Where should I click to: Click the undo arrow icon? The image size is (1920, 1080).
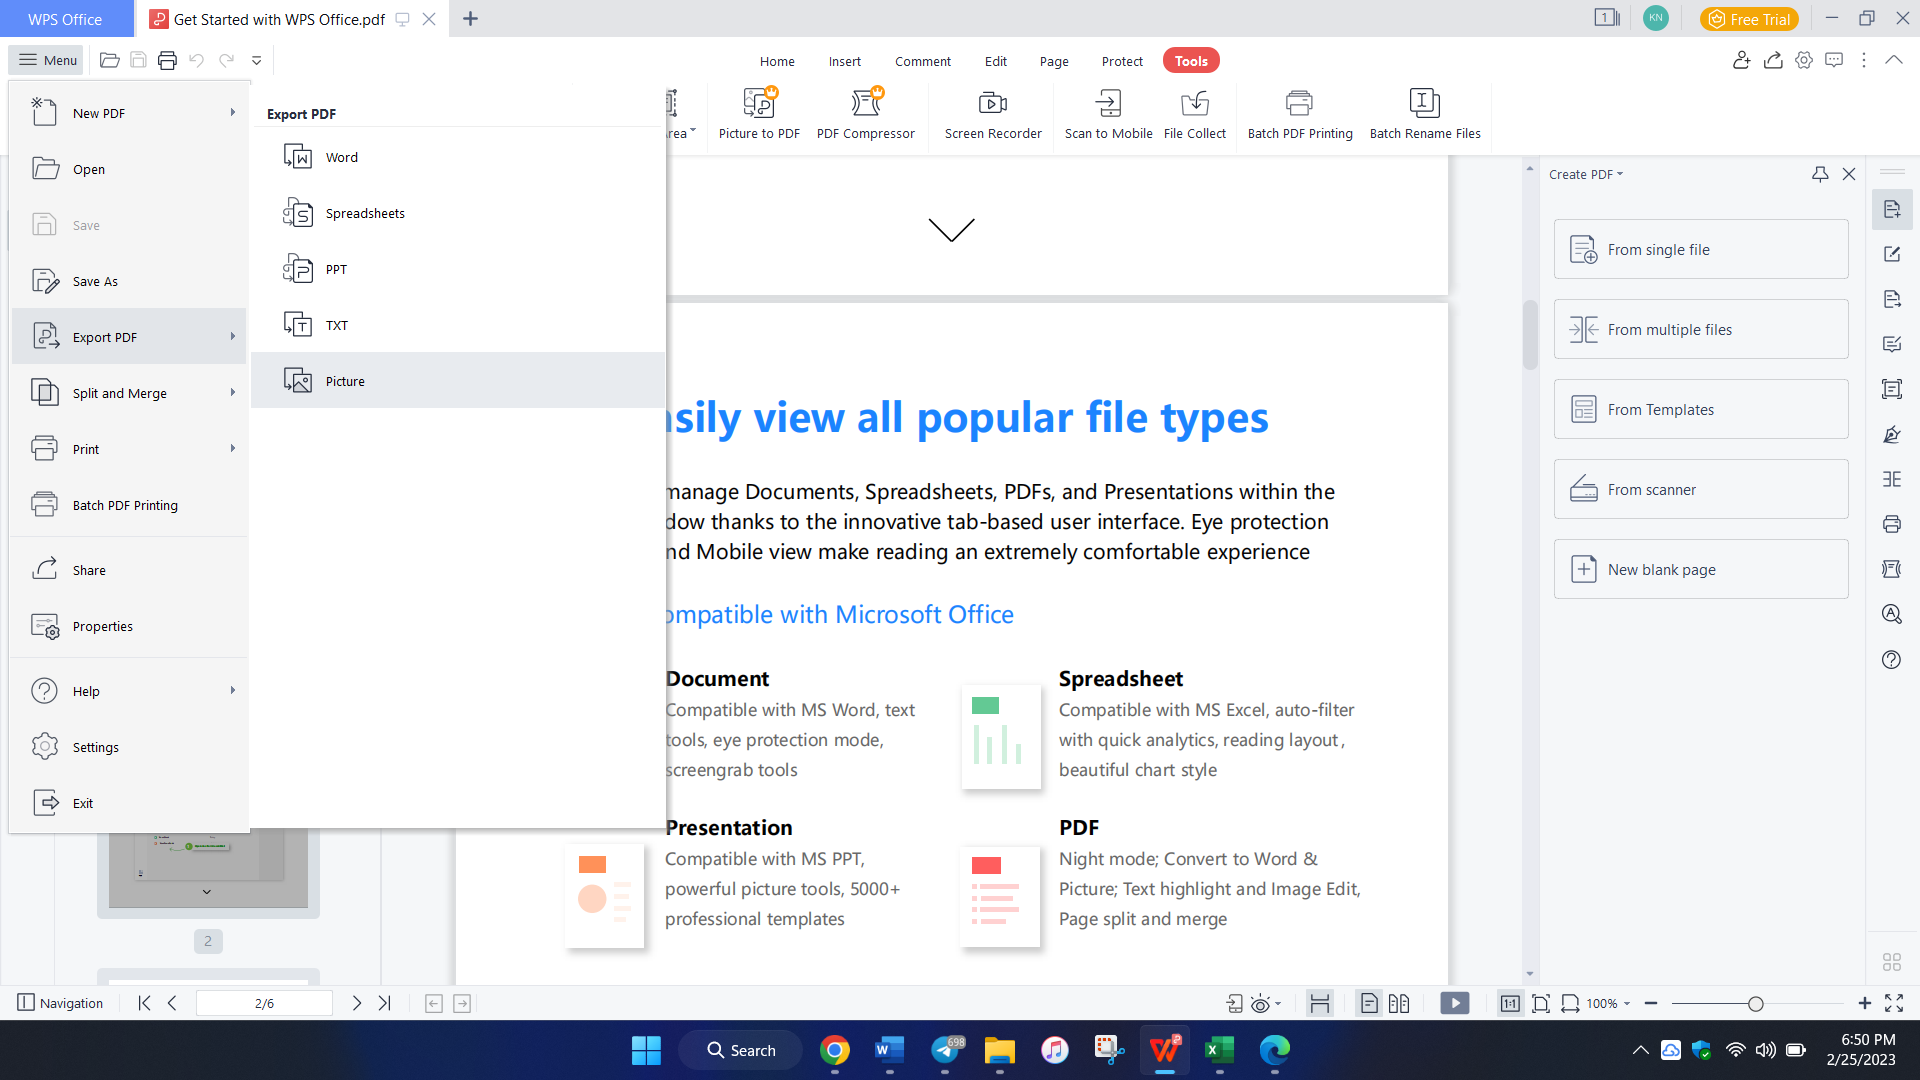196,60
